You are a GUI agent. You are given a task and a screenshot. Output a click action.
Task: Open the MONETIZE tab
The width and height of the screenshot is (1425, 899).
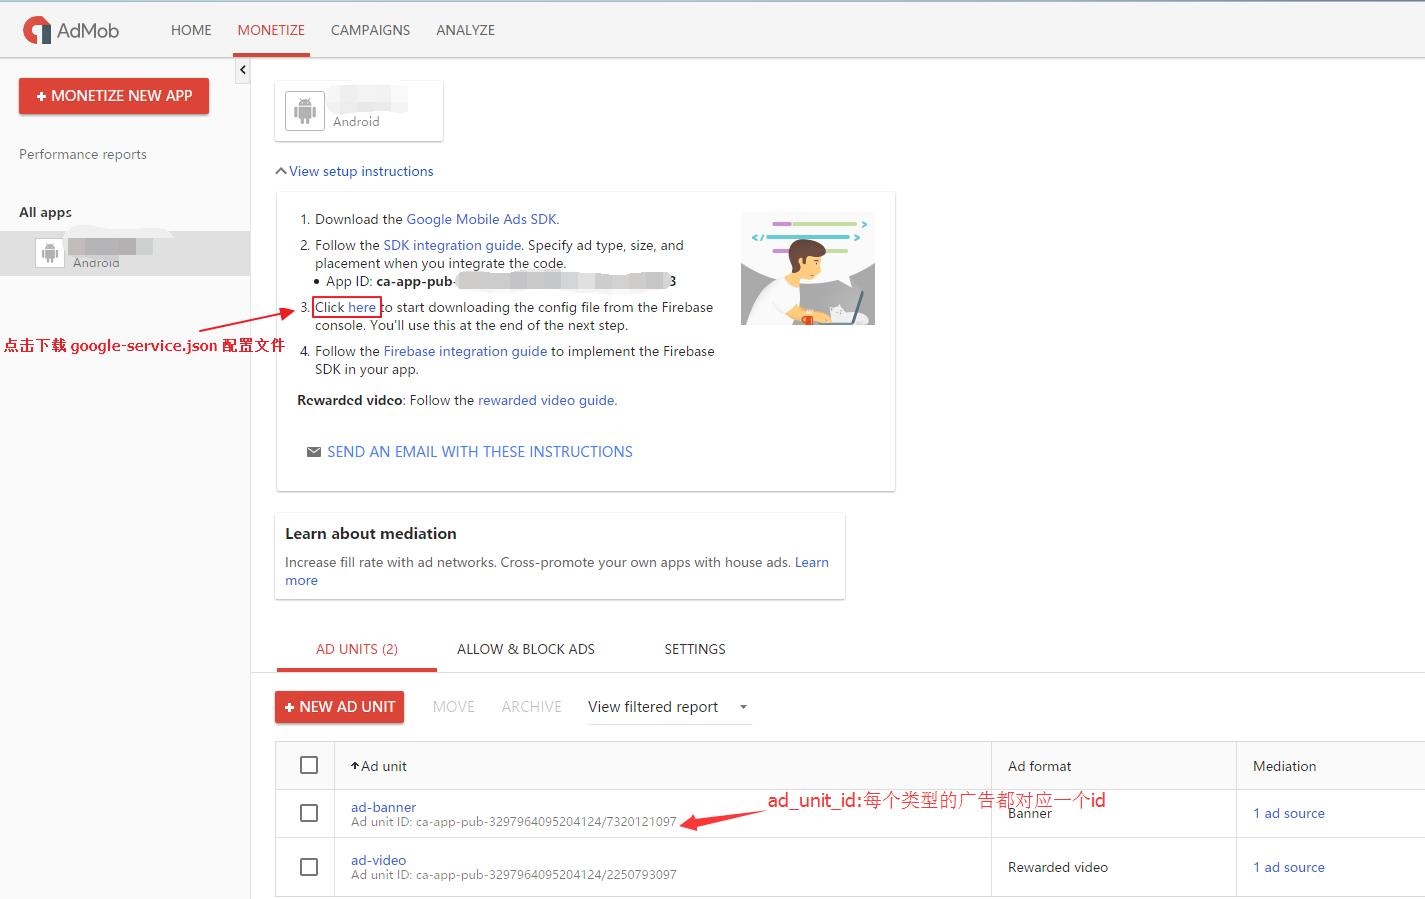tap(271, 30)
